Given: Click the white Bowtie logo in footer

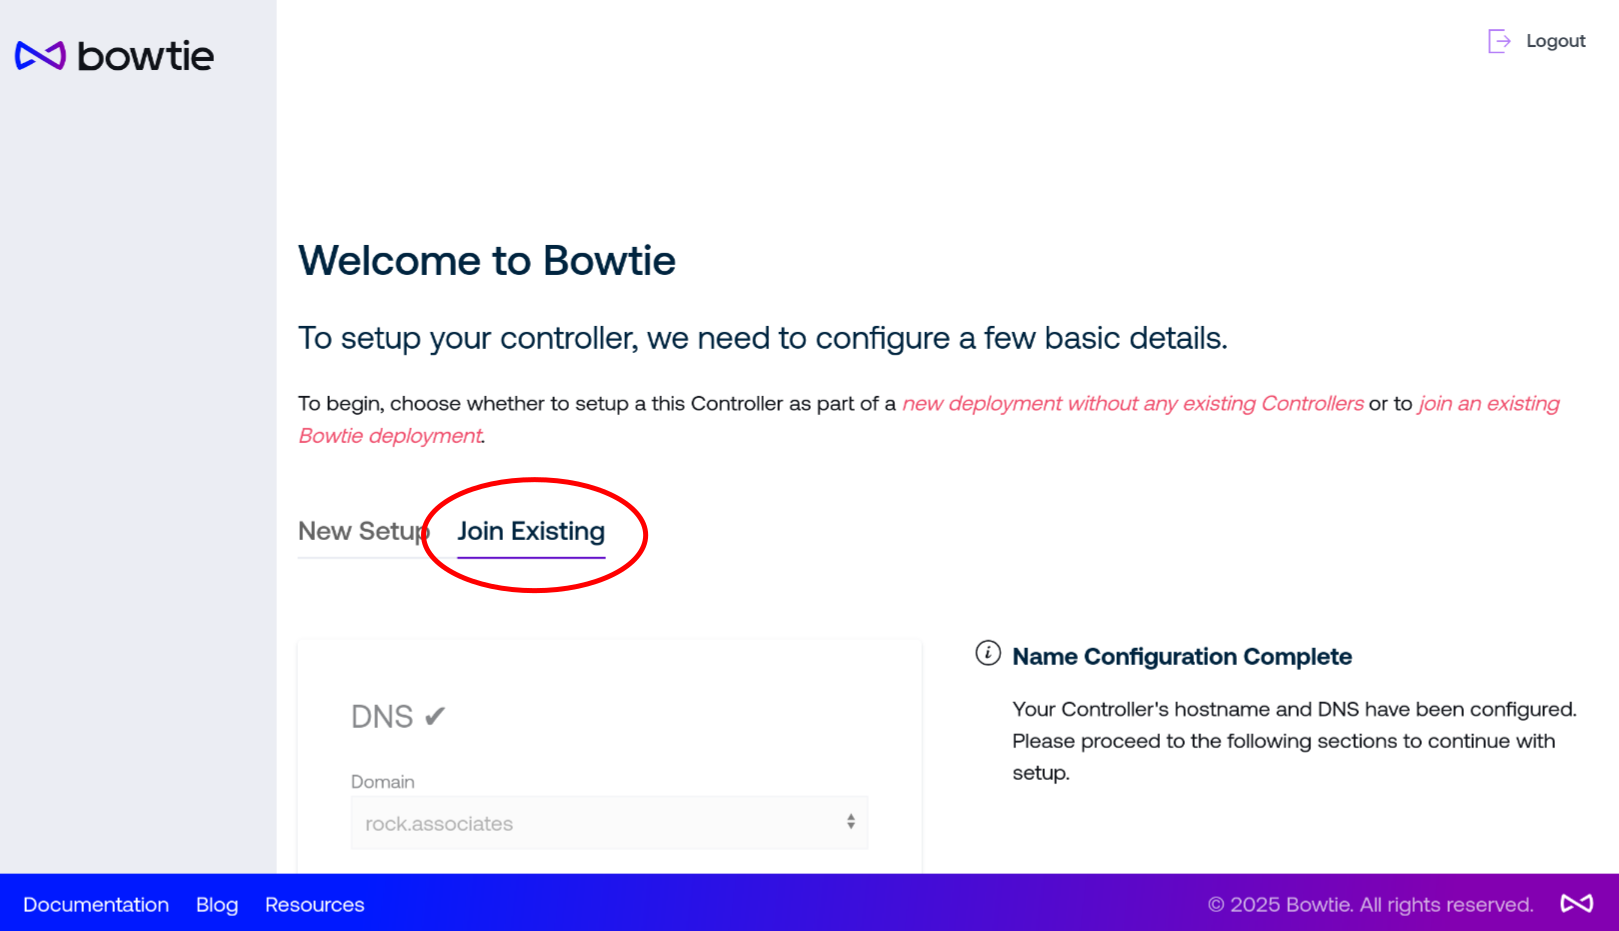Looking at the screenshot, I should tap(1577, 904).
